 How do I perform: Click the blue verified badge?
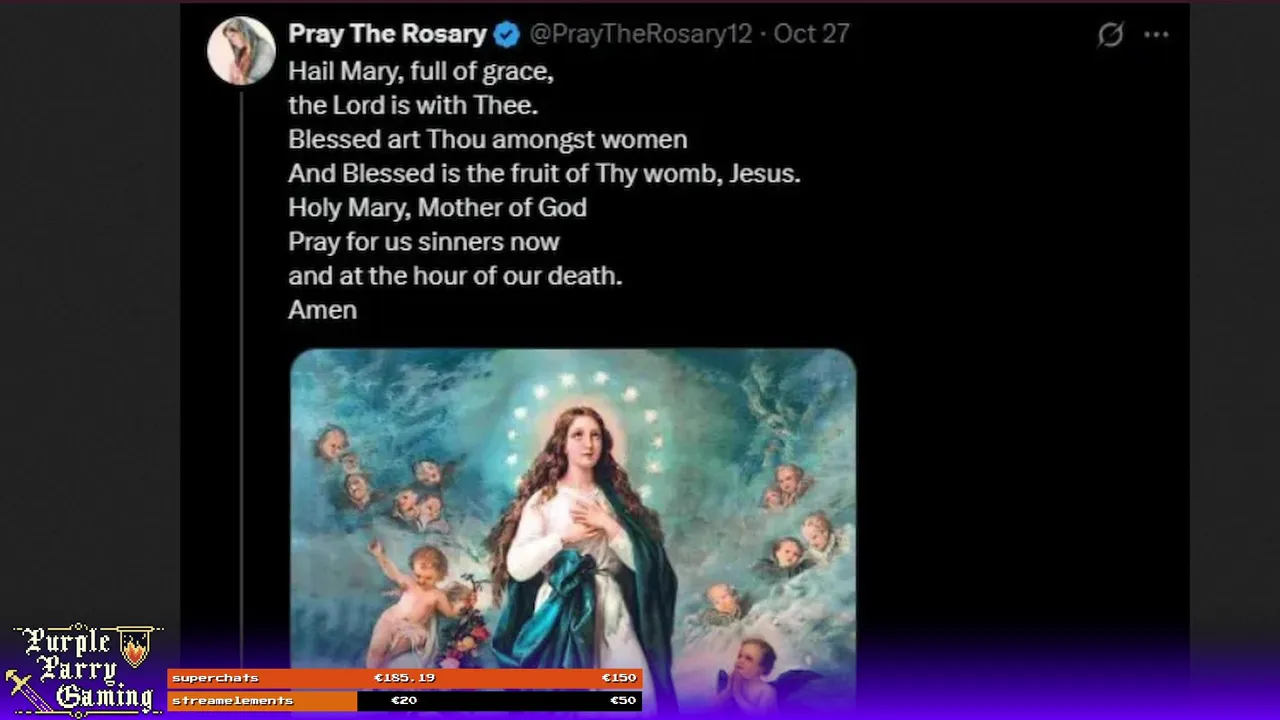pyautogui.click(x=507, y=34)
